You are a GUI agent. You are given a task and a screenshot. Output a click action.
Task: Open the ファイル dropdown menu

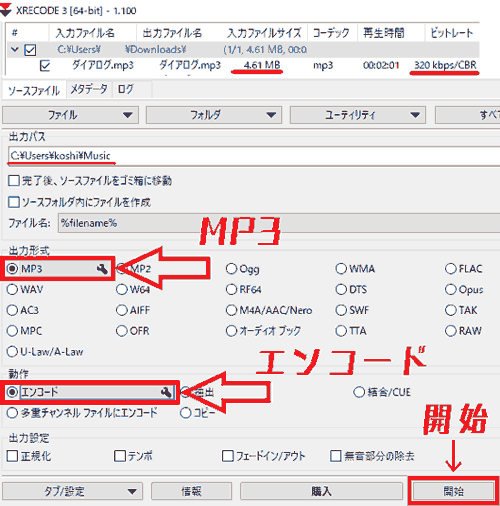(70, 115)
